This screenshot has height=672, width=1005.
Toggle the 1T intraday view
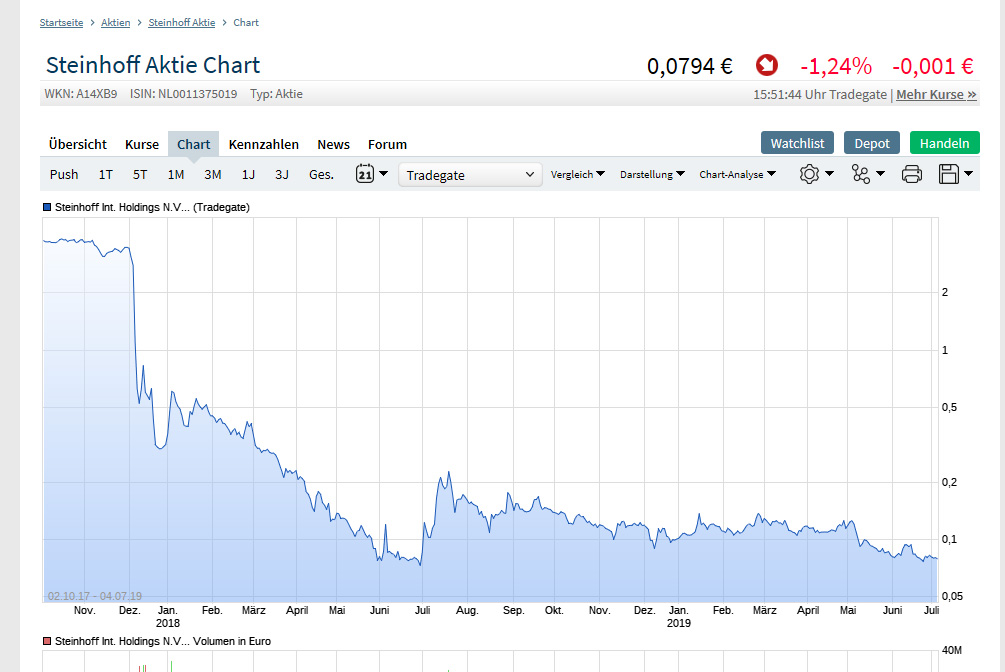[105, 173]
